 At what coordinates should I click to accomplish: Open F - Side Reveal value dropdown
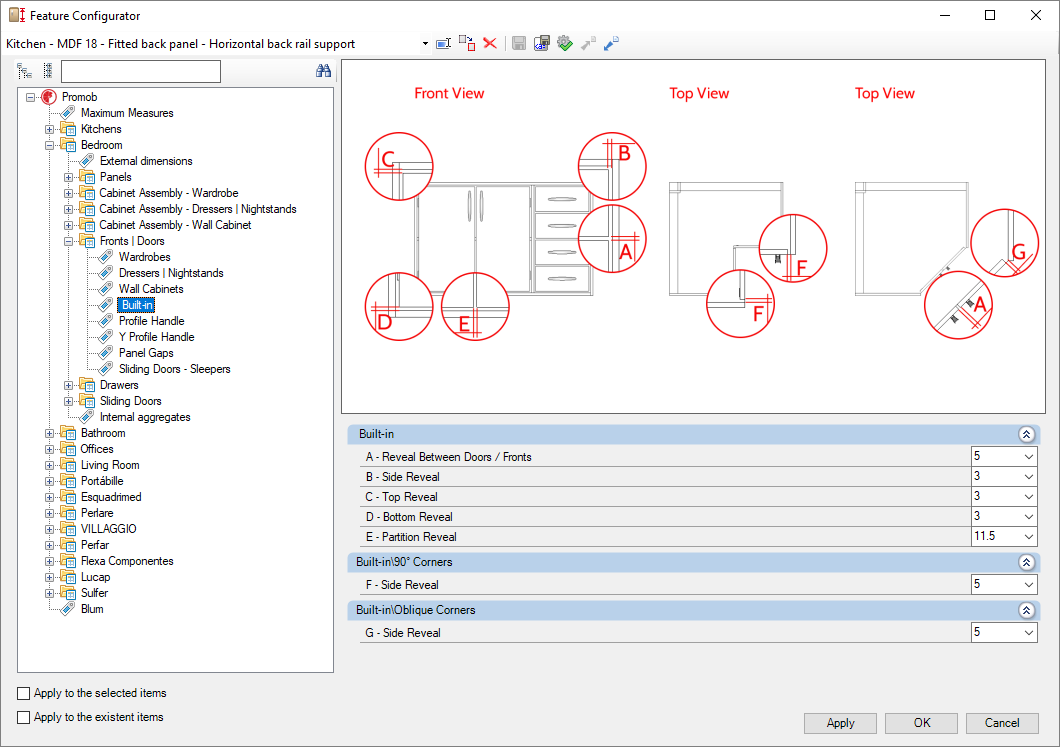click(x=1028, y=585)
